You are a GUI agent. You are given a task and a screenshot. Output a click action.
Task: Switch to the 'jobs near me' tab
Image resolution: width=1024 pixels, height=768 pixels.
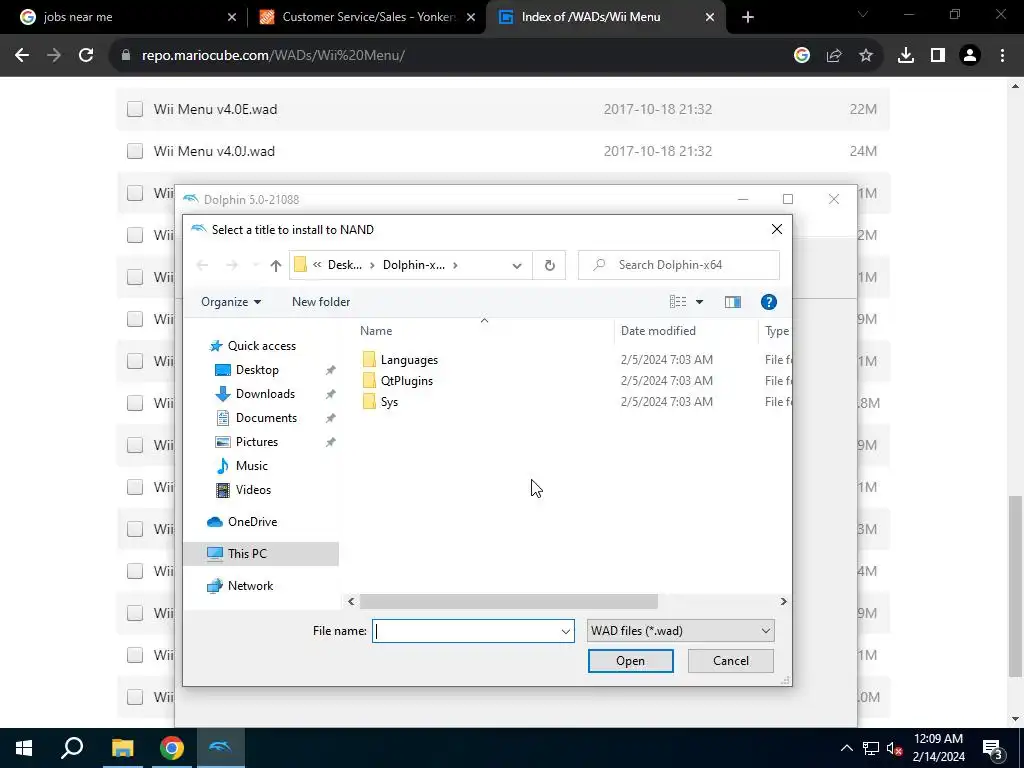coord(124,17)
